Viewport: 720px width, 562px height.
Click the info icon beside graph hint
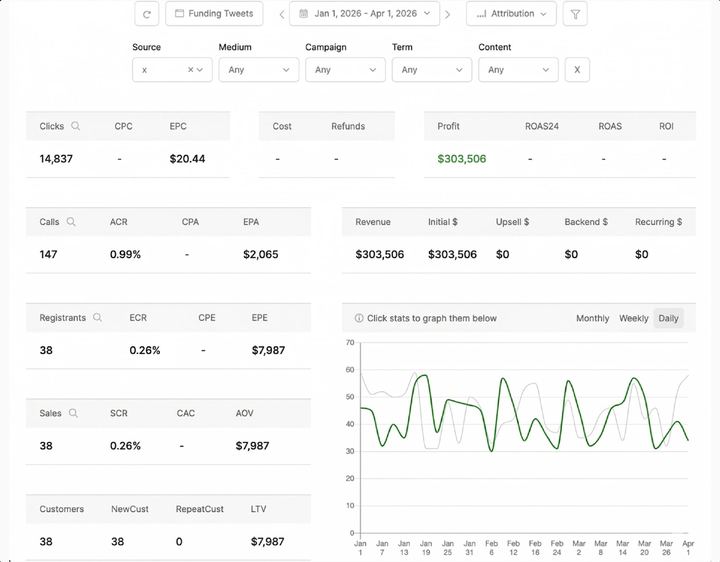point(359,318)
